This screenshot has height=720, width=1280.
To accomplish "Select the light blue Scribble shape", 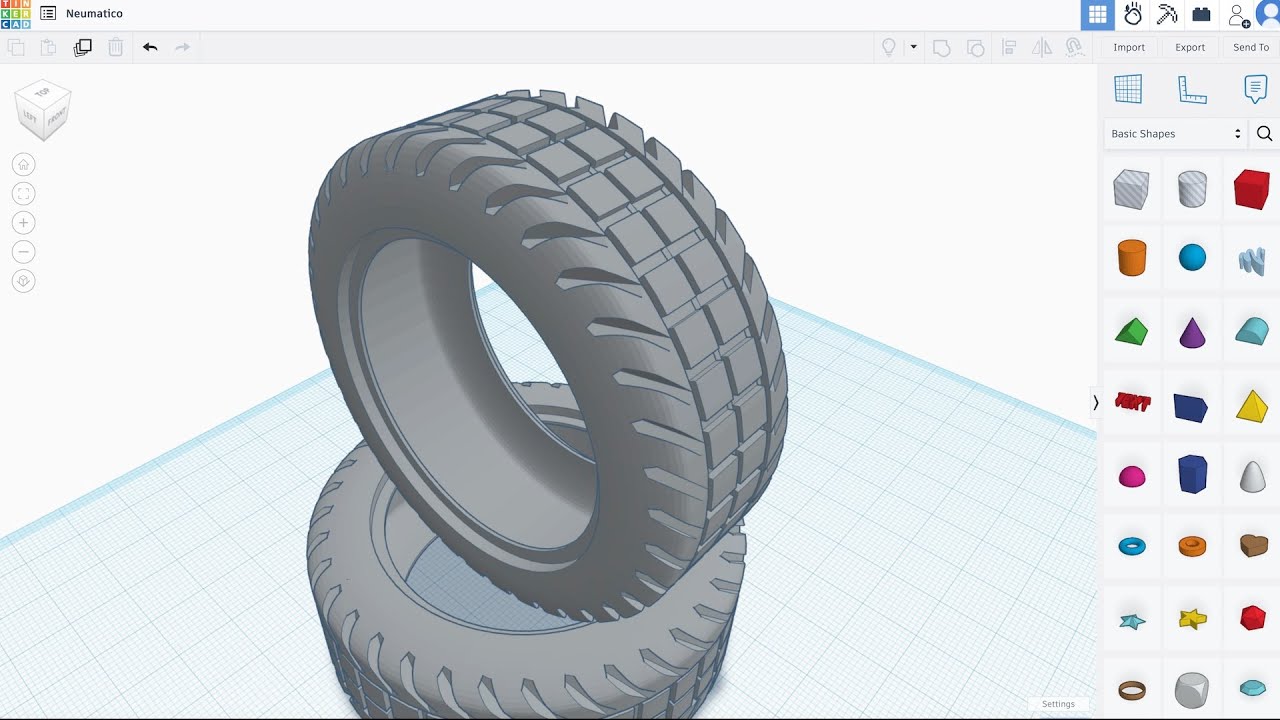I will tap(1252, 260).
